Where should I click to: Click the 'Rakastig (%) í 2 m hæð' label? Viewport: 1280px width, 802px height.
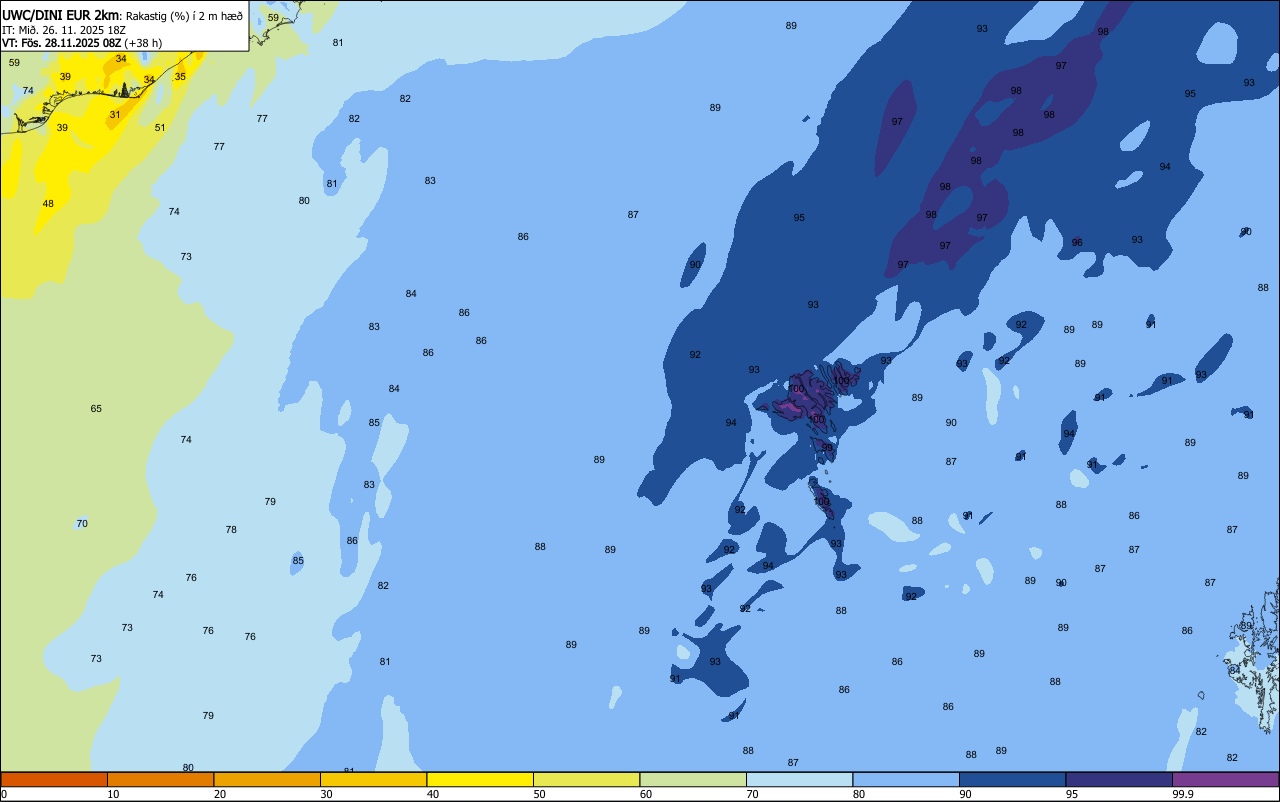[183, 15]
